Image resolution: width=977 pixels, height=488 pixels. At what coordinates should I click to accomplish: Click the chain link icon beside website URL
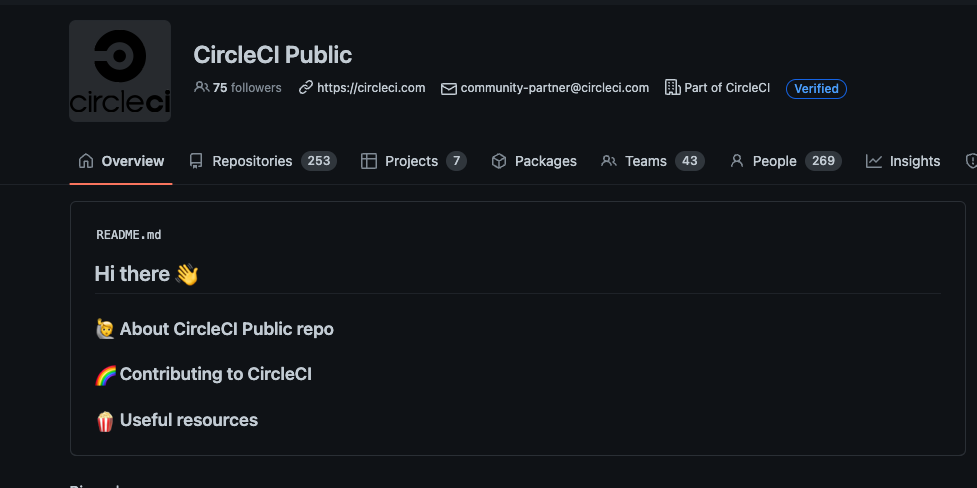(x=306, y=88)
